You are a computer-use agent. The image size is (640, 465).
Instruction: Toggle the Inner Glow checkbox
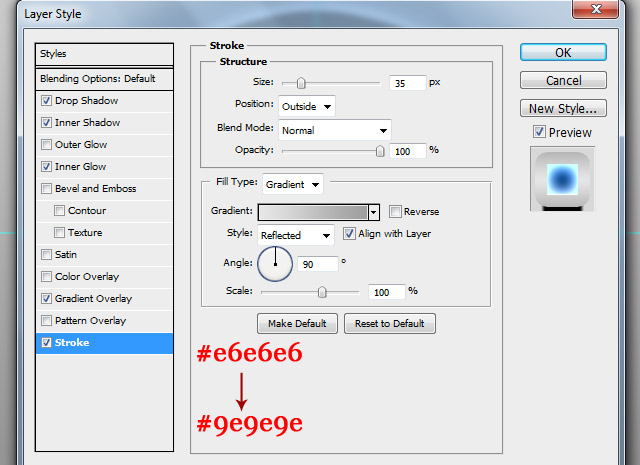[x=47, y=167]
